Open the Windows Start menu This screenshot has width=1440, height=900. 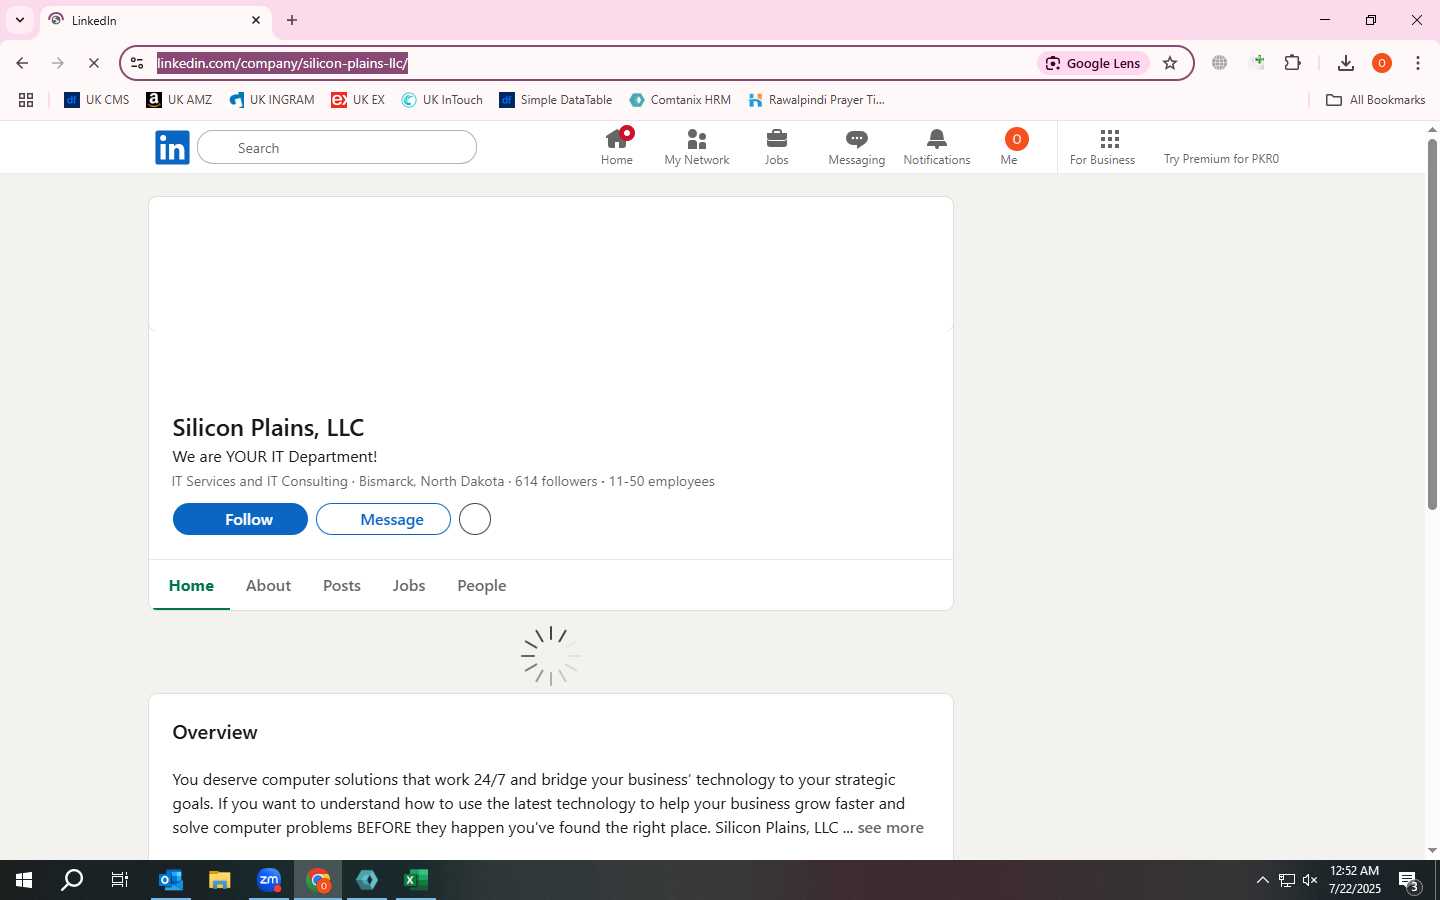pos(24,880)
